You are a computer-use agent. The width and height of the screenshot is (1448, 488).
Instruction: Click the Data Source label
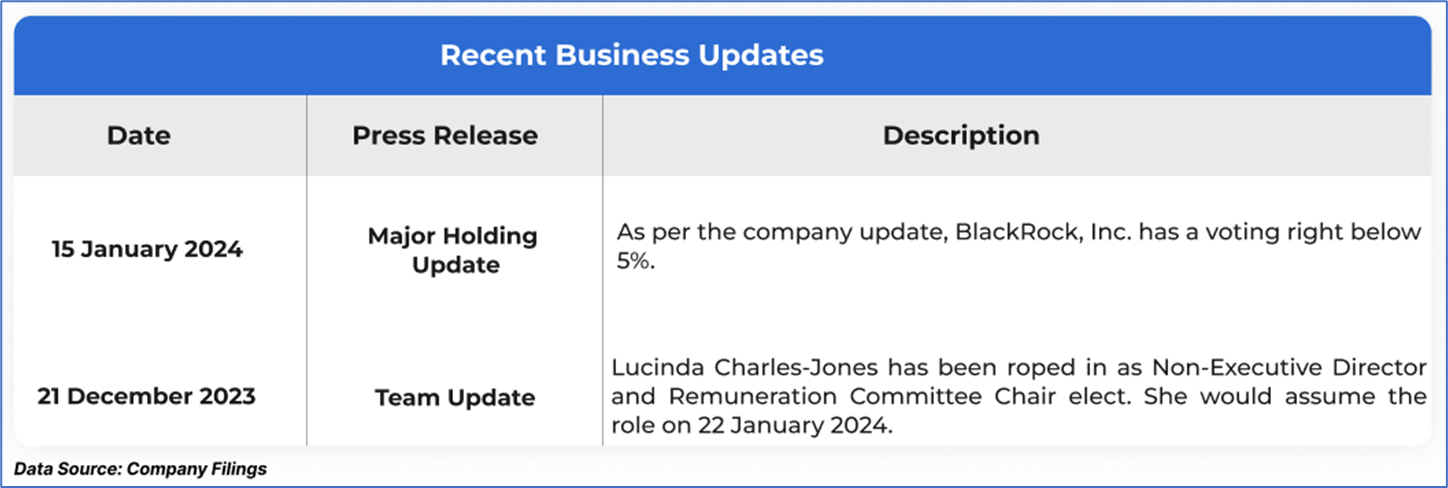click(x=68, y=468)
